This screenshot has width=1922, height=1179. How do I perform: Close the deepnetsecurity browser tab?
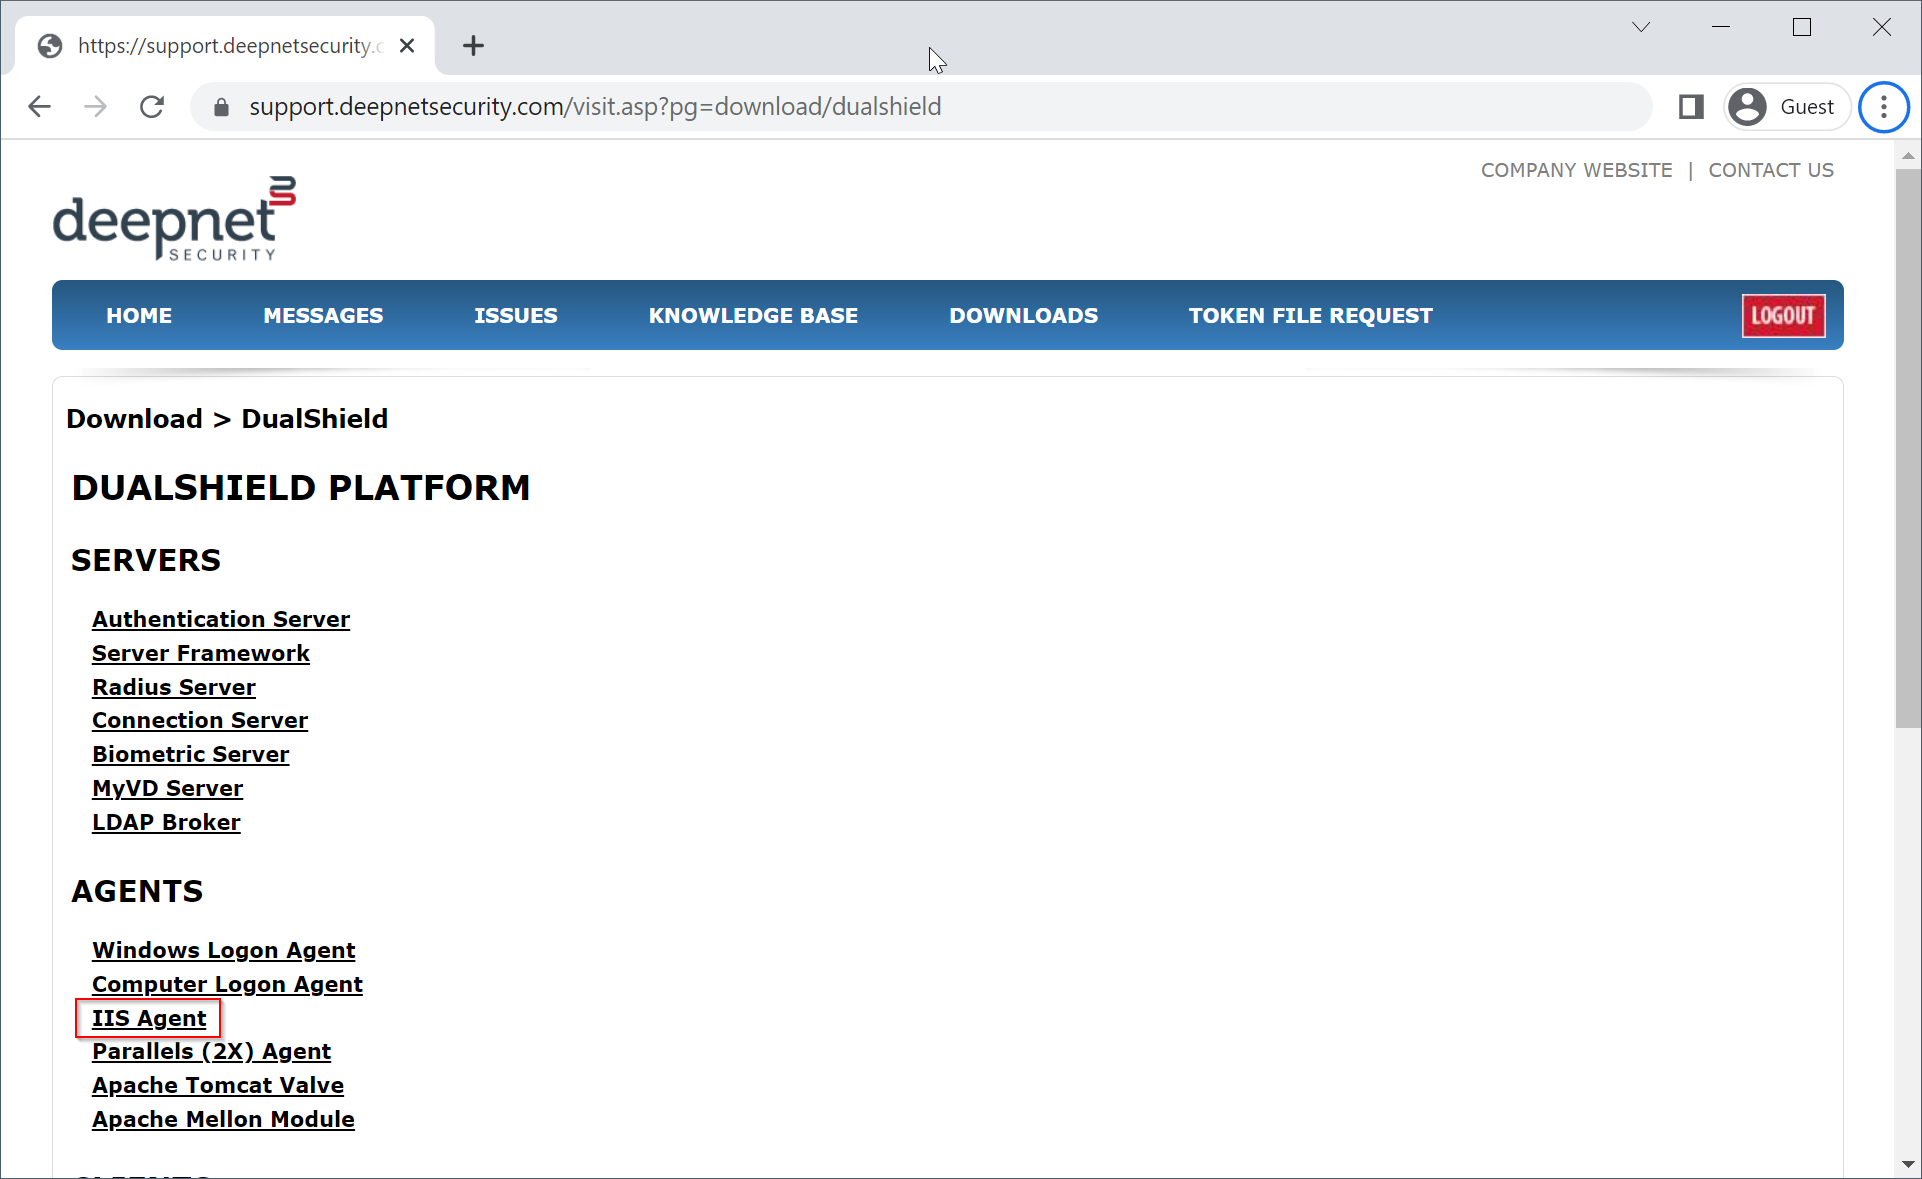pos(407,46)
